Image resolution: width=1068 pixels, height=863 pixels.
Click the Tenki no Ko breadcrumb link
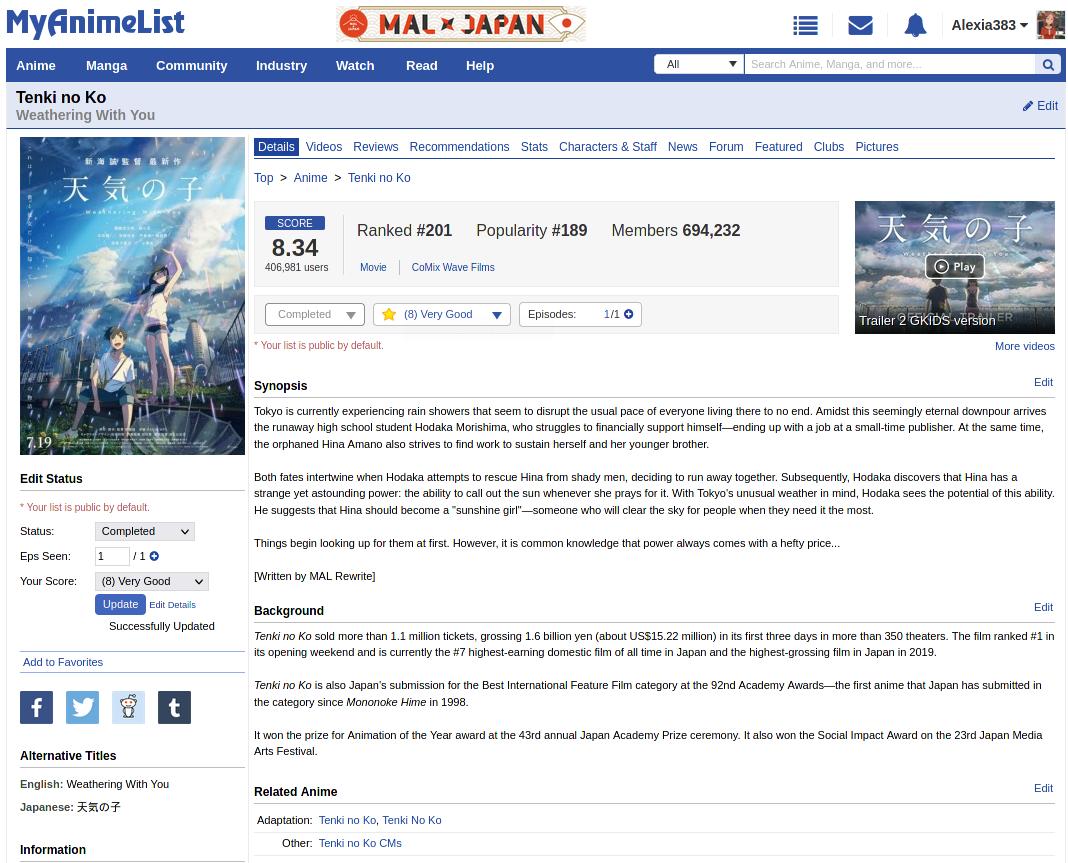pyautogui.click(x=379, y=178)
